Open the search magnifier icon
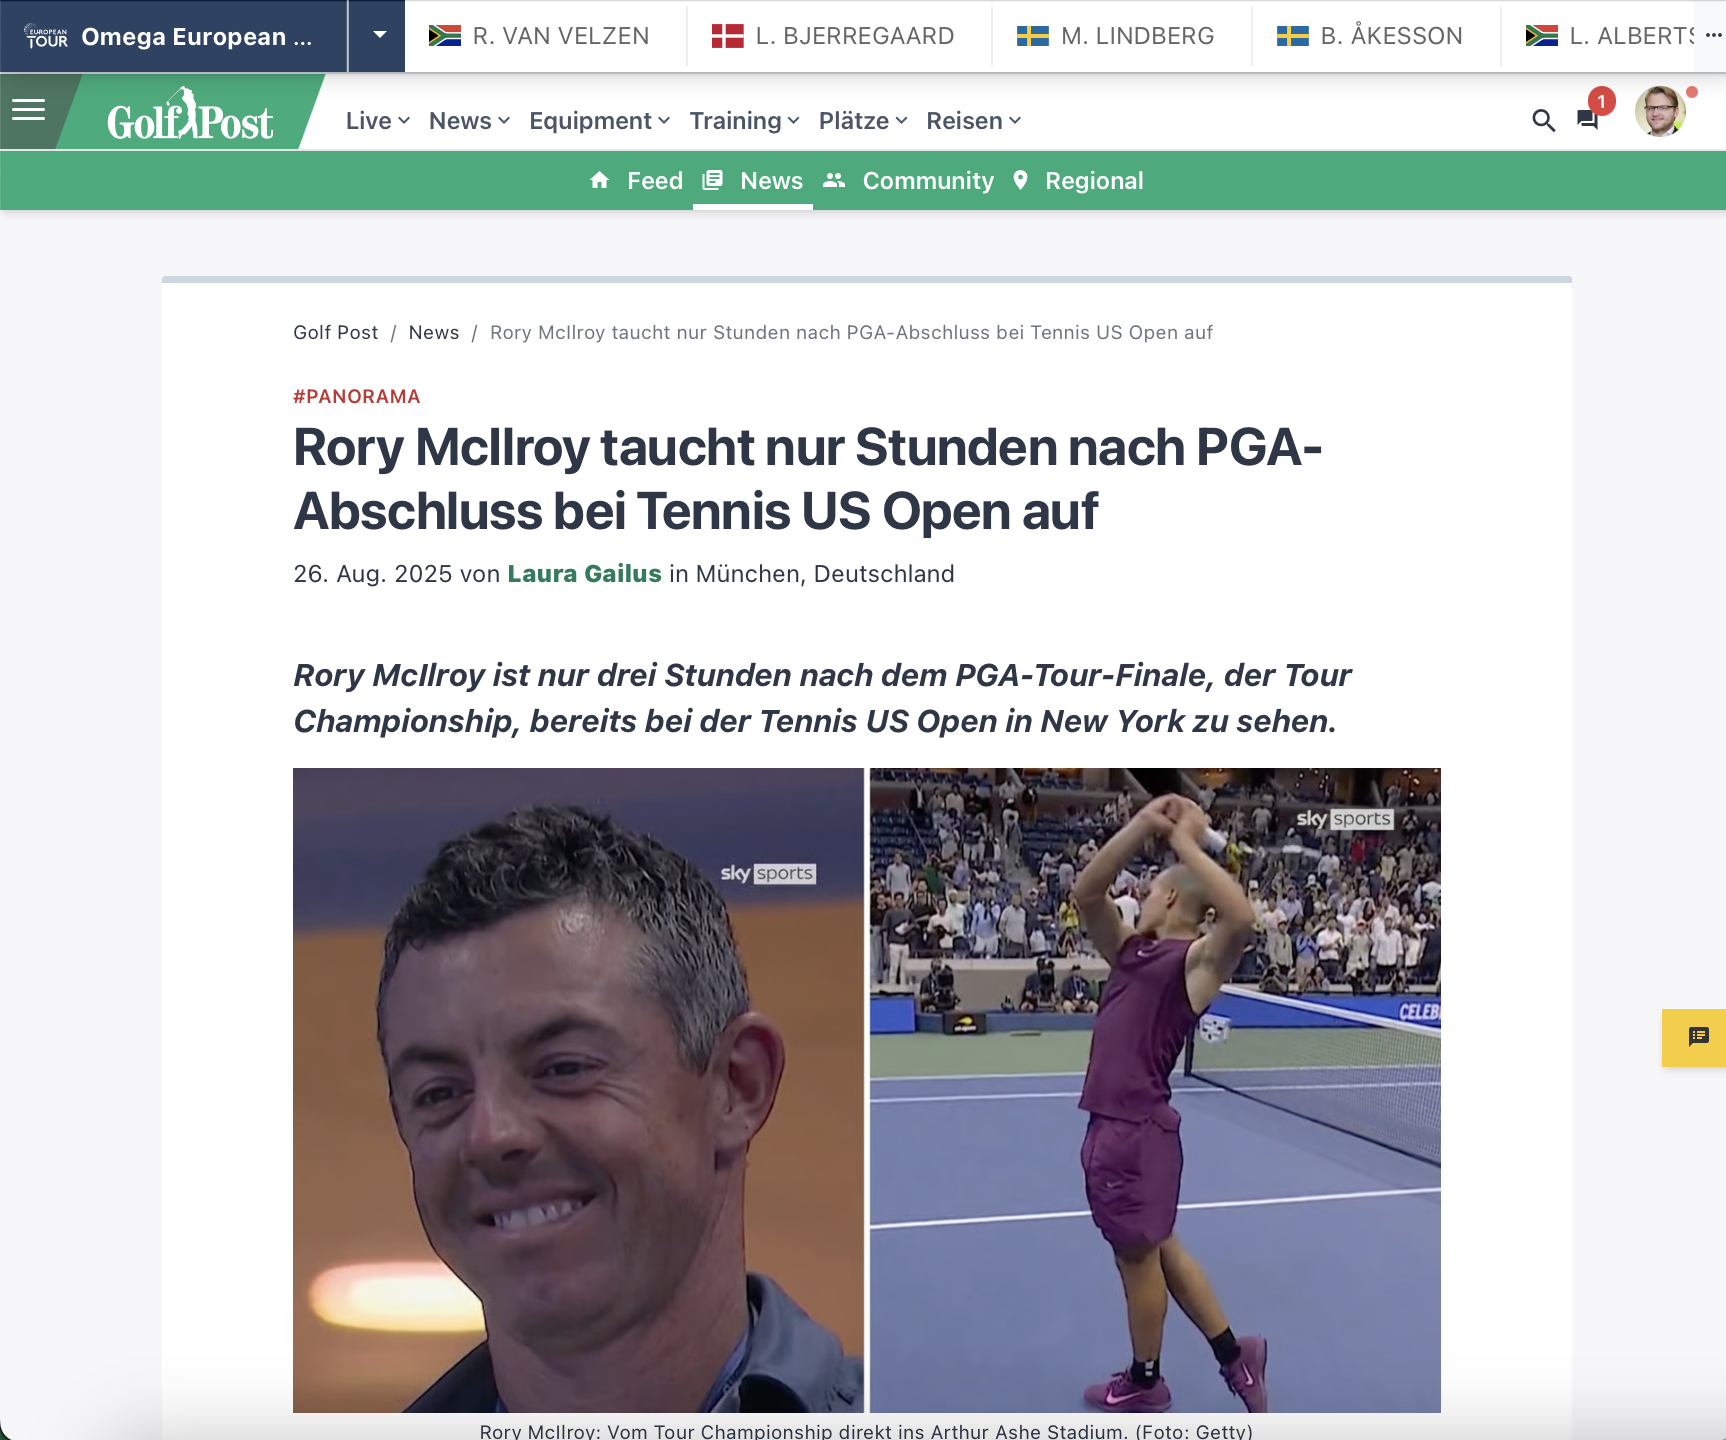The image size is (1726, 1440). click(x=1543, y=121)
